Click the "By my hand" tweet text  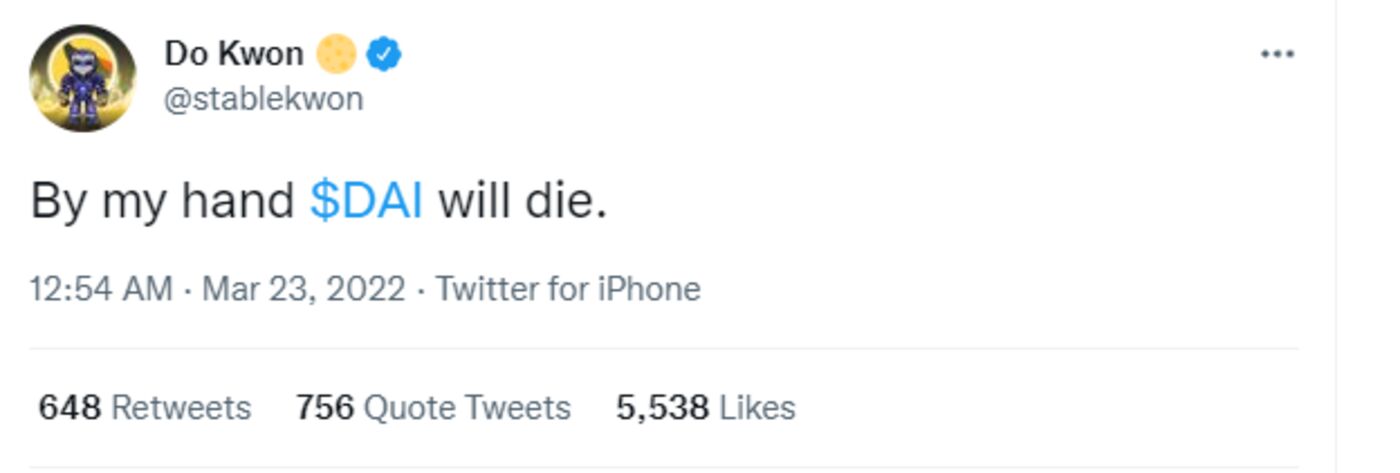(x=162, y=202)
